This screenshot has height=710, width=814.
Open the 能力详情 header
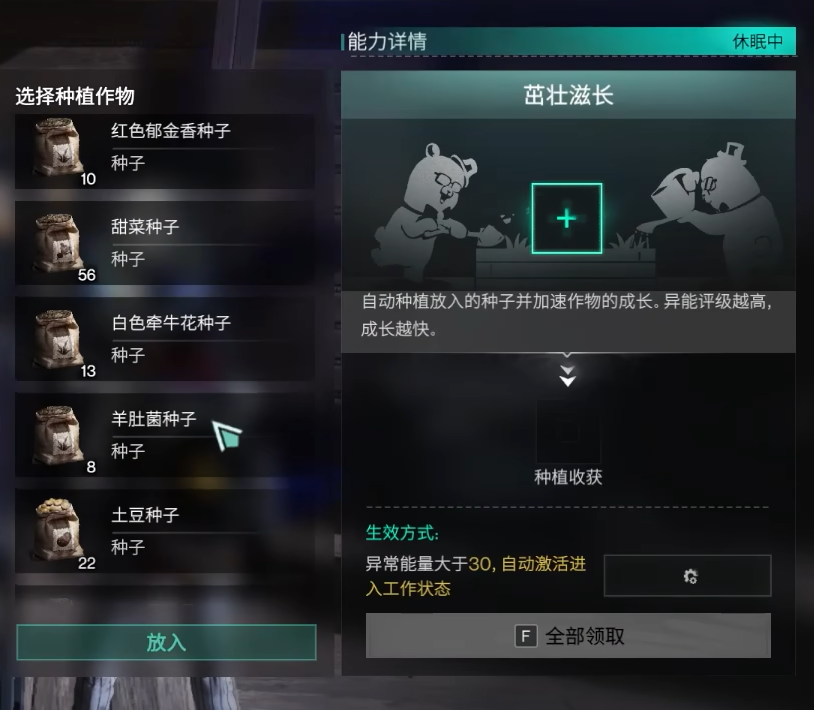click(x=387, y=42)
